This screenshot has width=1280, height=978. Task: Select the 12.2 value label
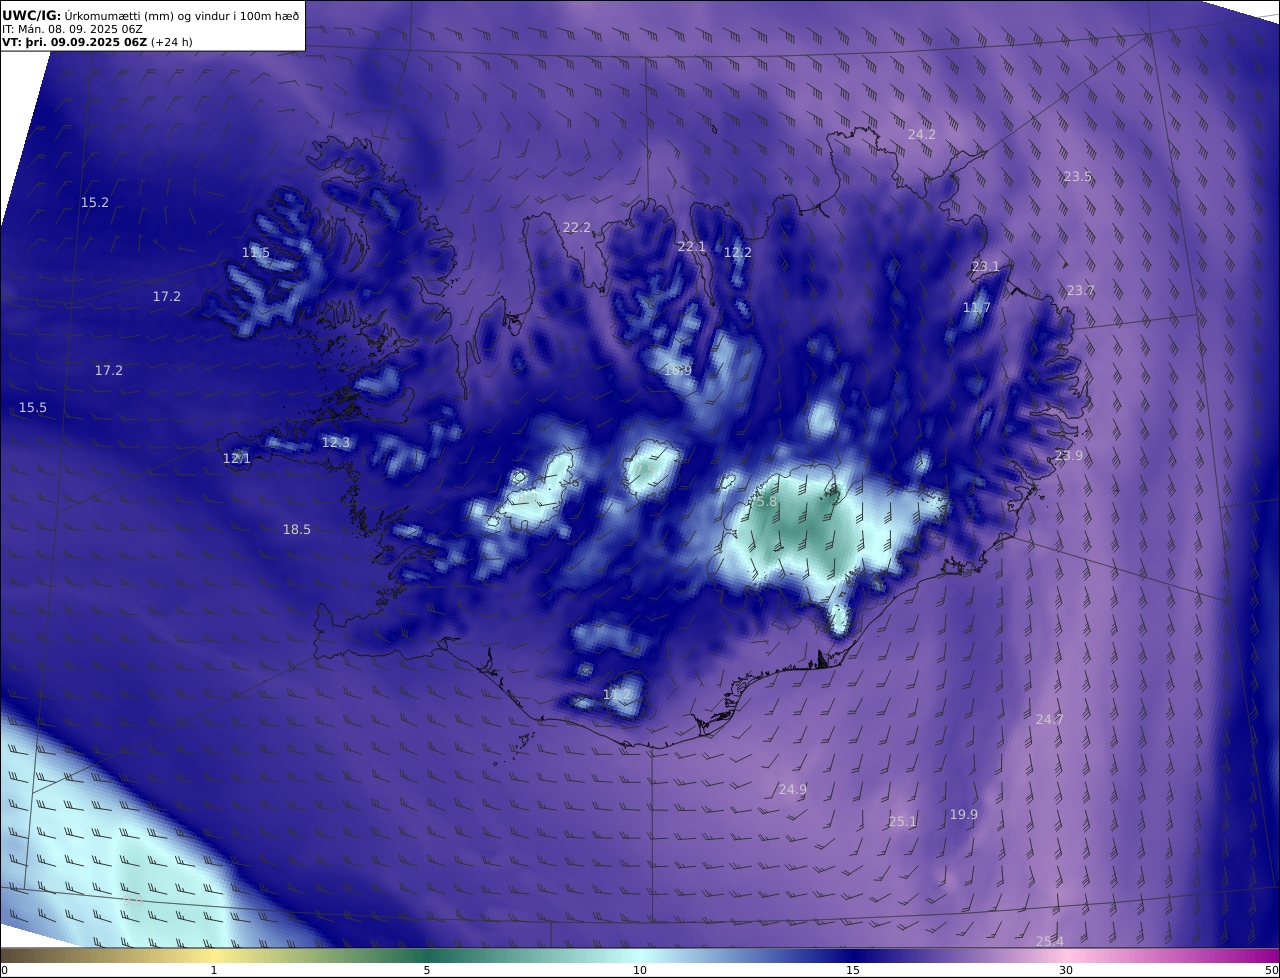click(738, 252)
